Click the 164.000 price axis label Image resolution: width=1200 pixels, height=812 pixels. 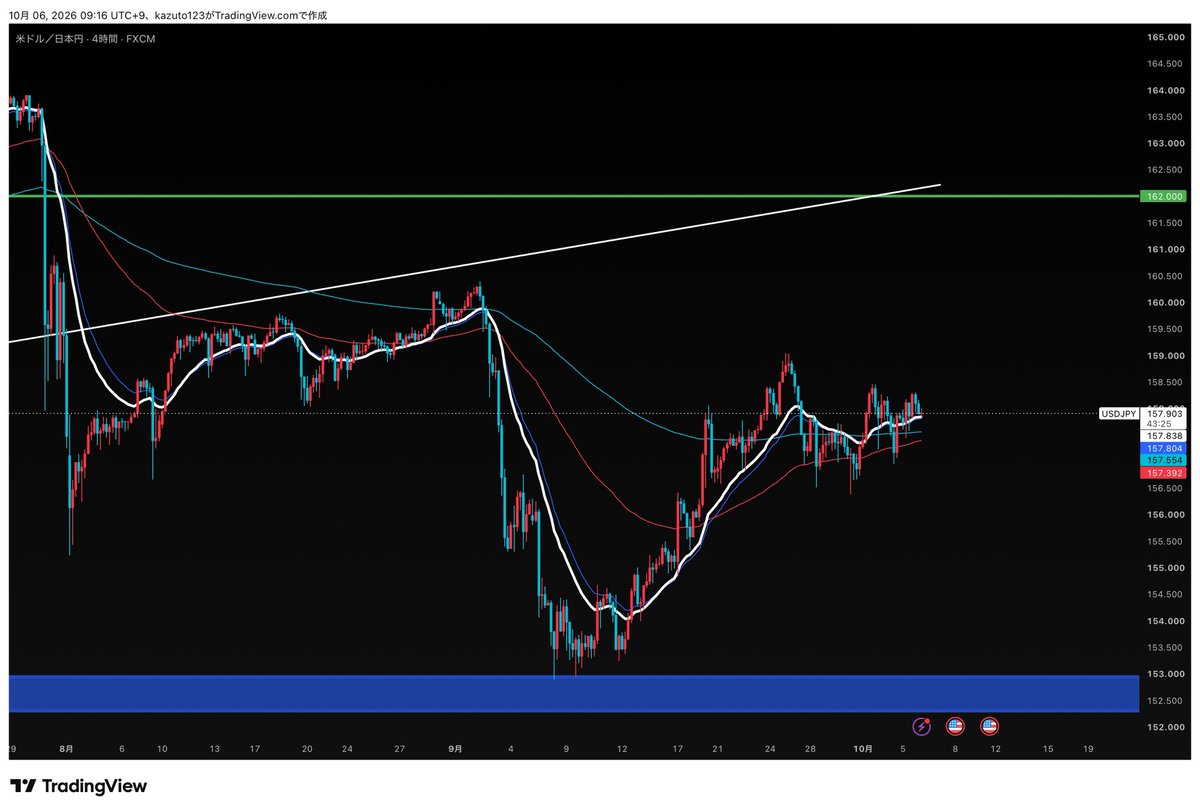(1165, 90)
